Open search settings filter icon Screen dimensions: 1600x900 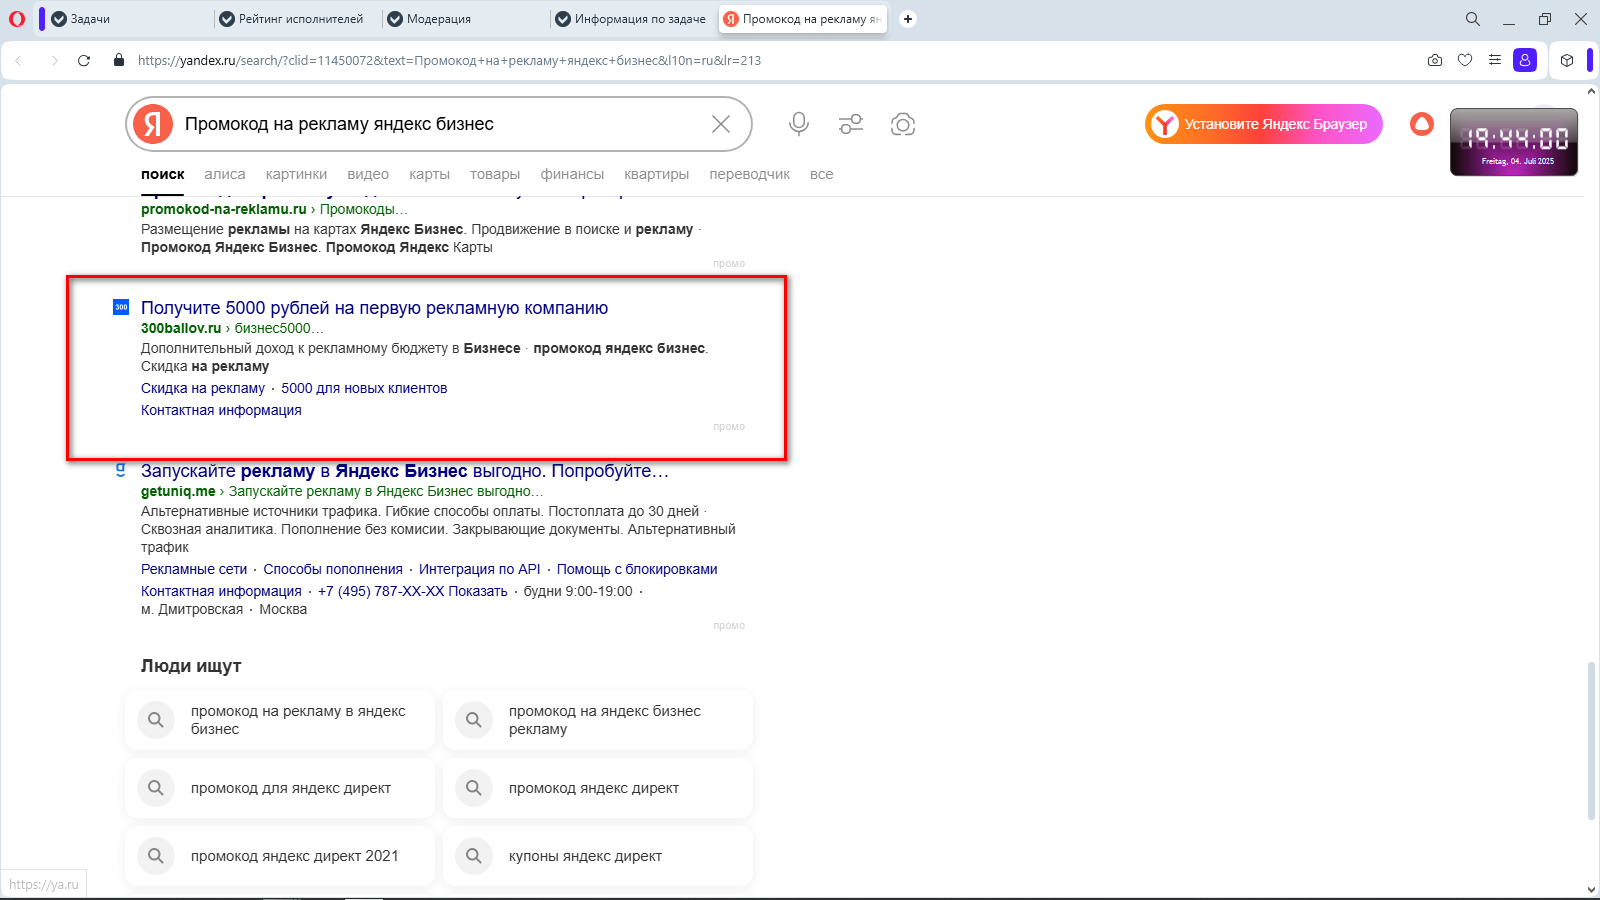[x=851, y=124]
